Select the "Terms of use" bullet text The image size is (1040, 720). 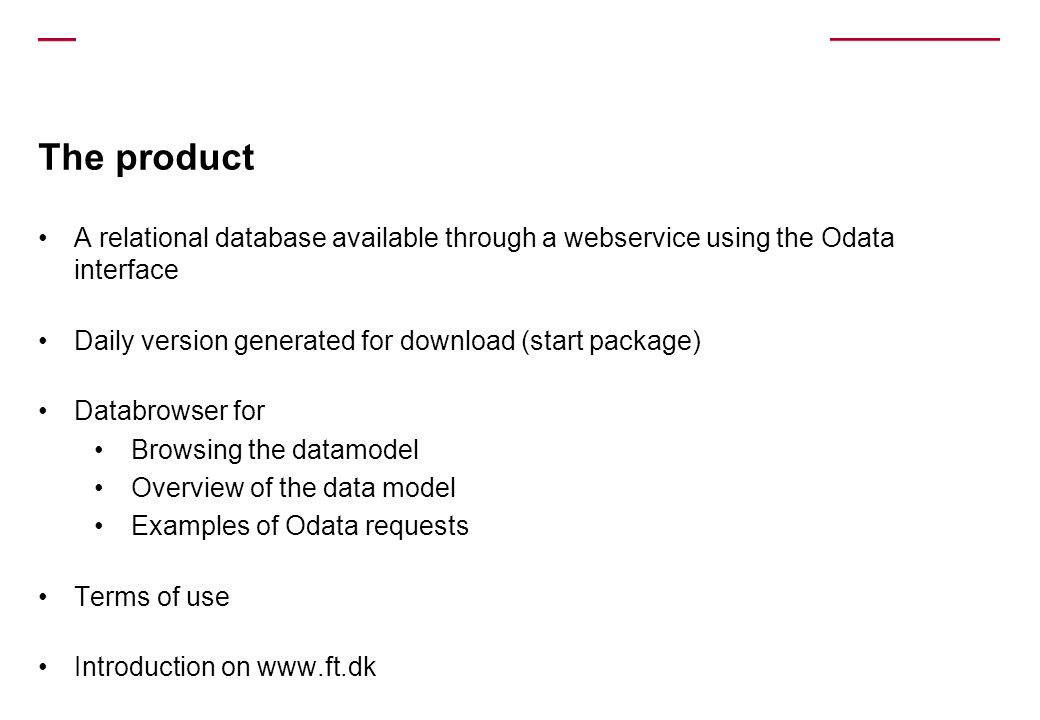tap(152, 597)
